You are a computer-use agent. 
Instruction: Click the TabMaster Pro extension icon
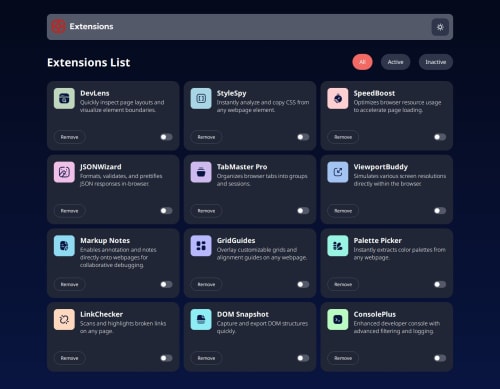coord(201,172)
